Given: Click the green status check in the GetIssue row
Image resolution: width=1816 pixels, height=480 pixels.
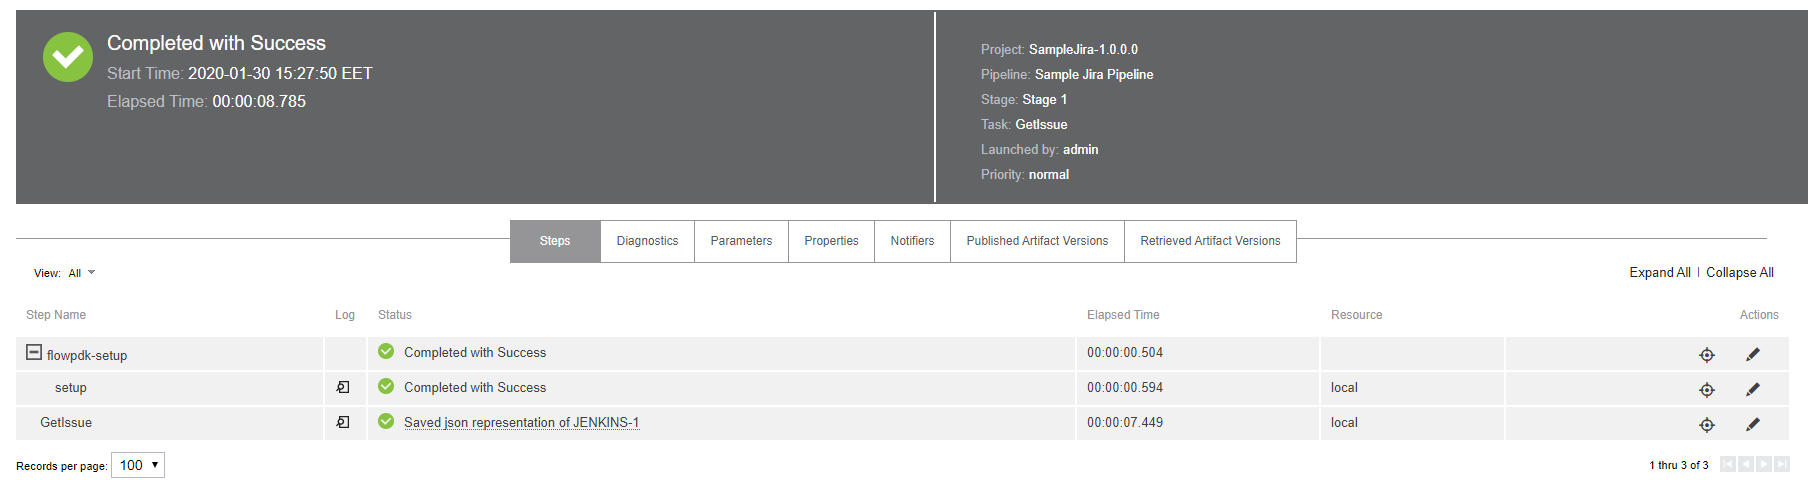Looking at the screenshot, I should (x=386, y=421).
